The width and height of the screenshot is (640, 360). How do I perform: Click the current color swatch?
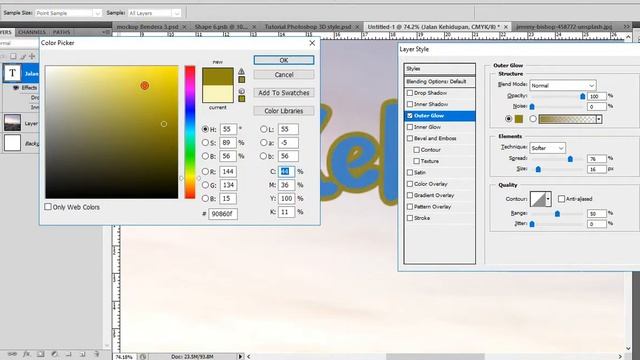218,94
